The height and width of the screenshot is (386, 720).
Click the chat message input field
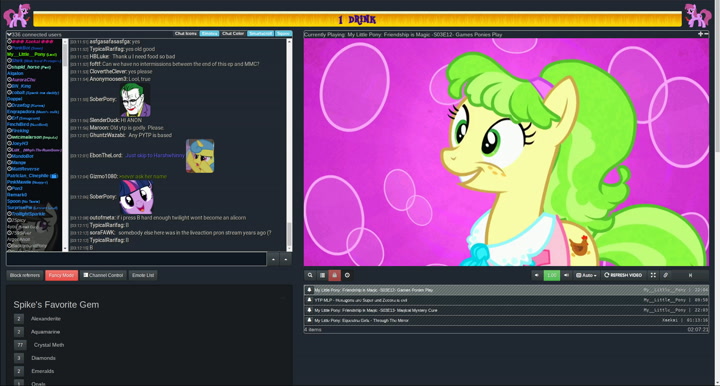pyautogui.click(x=136, y=259)
